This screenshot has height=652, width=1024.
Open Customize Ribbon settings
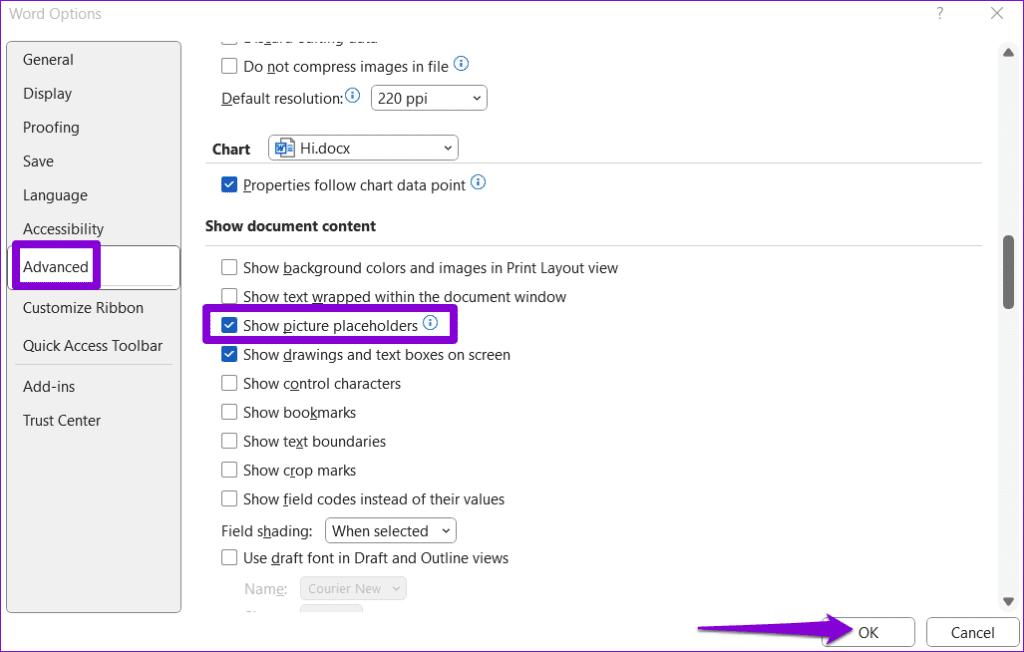pos(82,307)
